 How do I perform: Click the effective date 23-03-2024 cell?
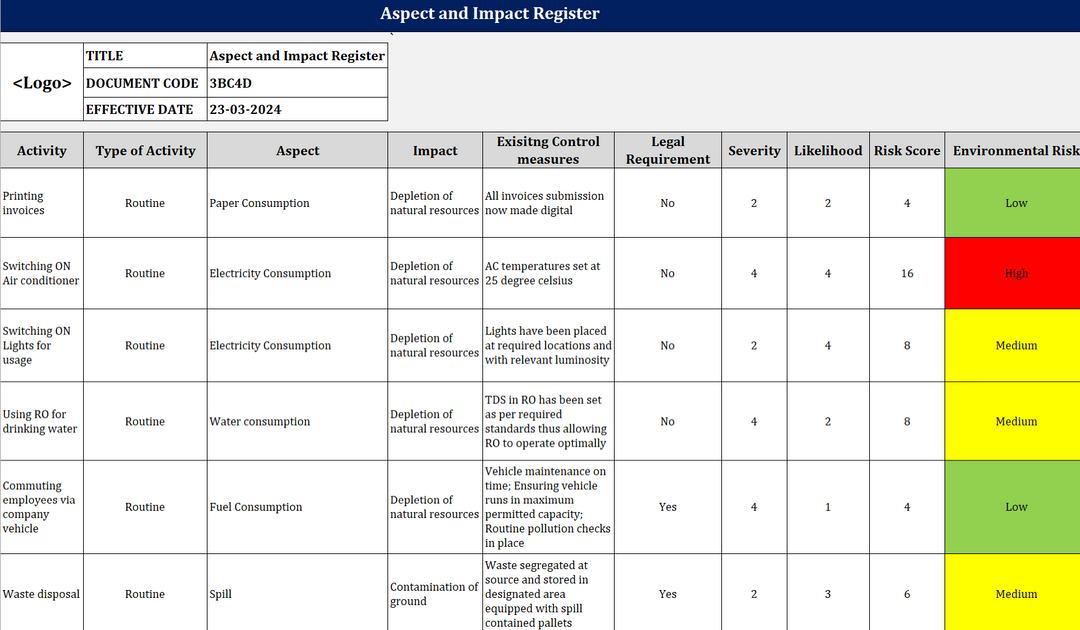point(297,110)
